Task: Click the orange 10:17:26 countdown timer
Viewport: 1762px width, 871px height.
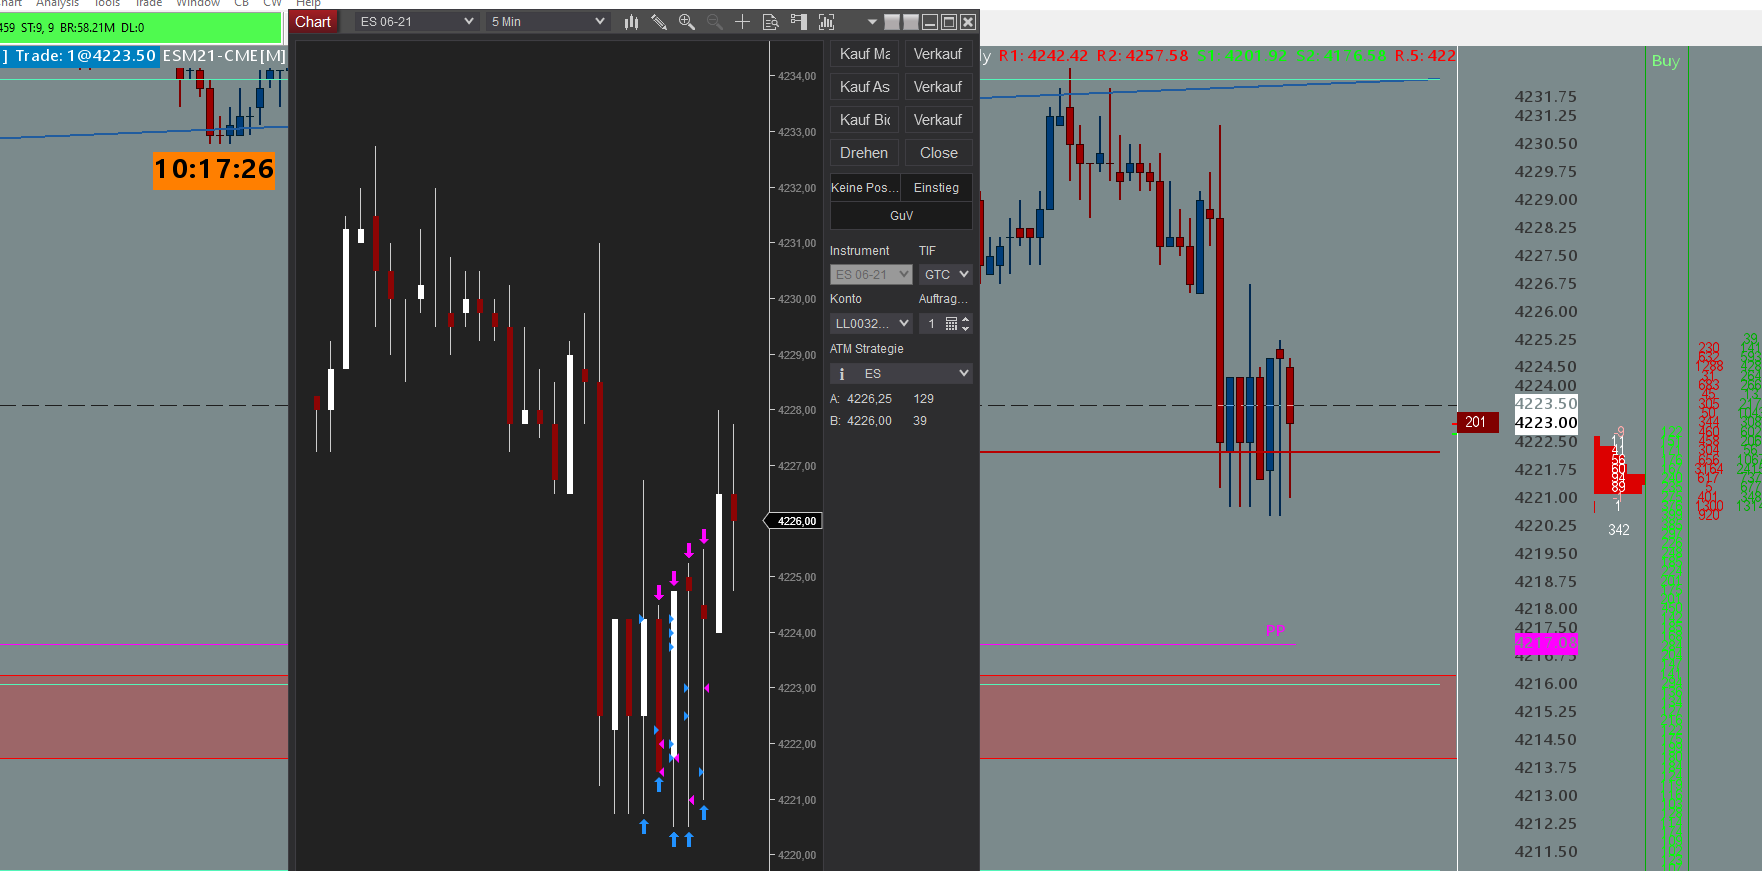Action: (214, 169)
